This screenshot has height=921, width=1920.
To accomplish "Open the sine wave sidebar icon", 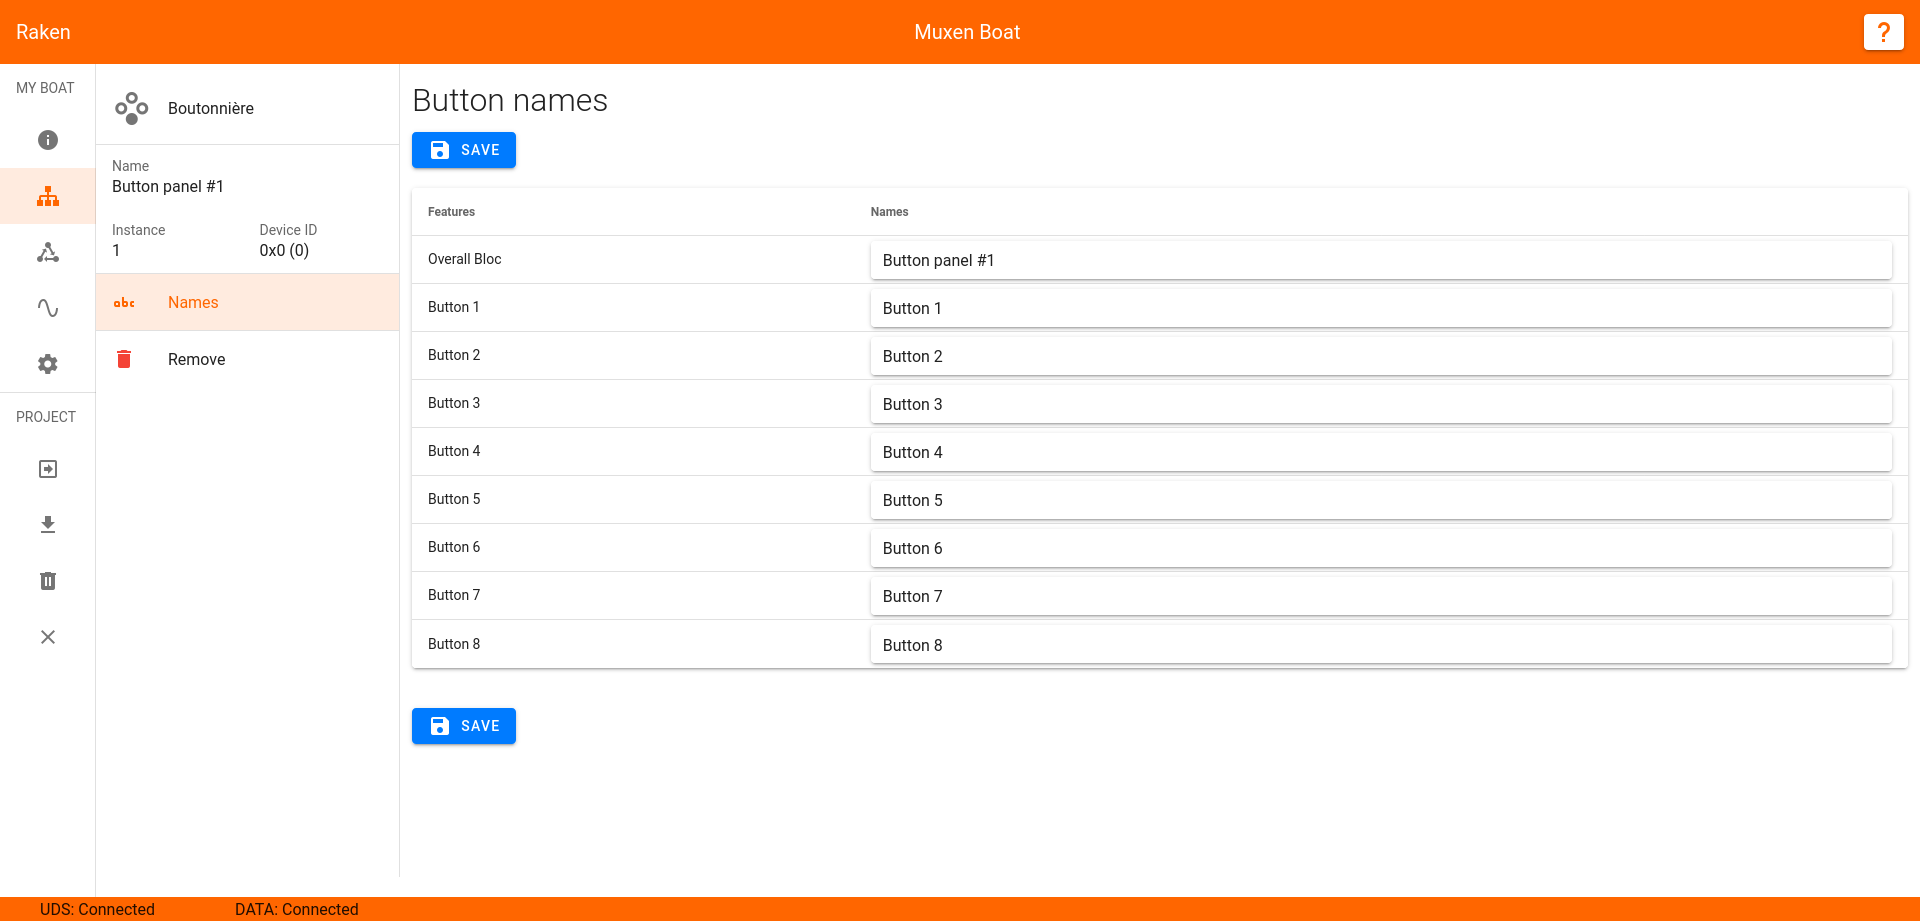I will click(48, 308).
